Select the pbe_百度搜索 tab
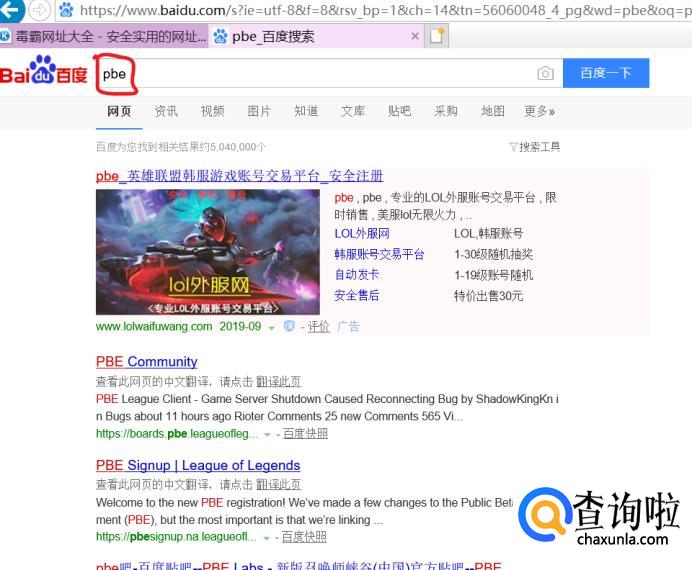692x570 pixels. click(316, 36)
